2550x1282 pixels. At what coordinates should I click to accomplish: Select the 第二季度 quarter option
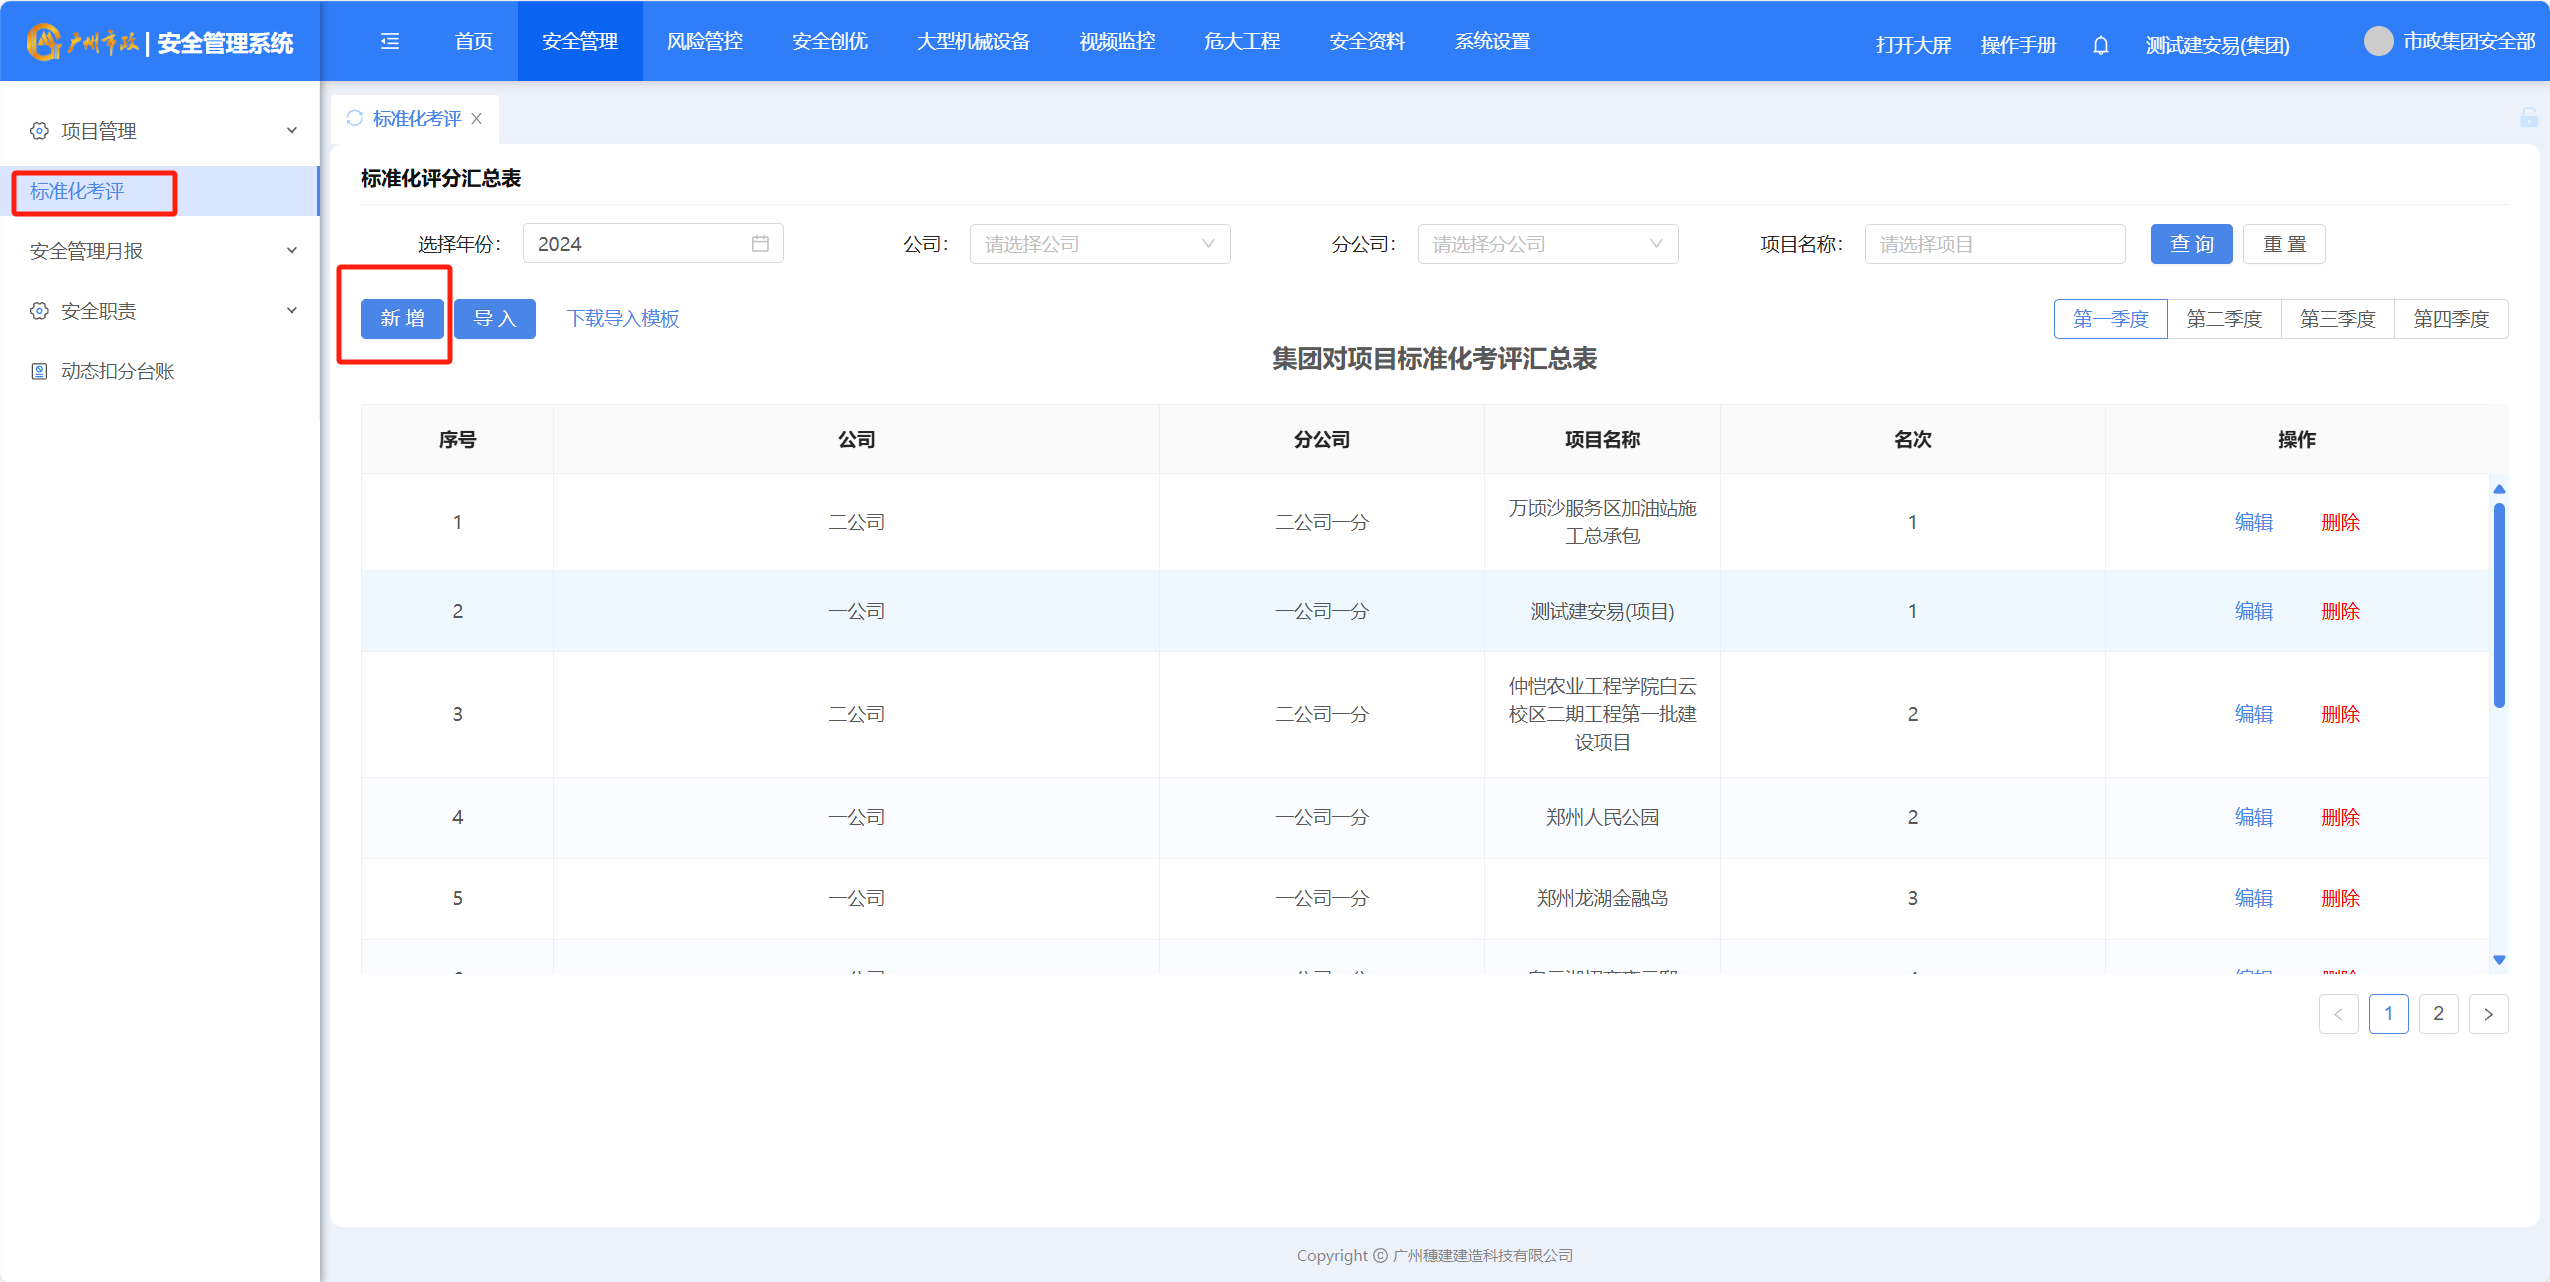pyautogui.click(x=2224, y=319)
